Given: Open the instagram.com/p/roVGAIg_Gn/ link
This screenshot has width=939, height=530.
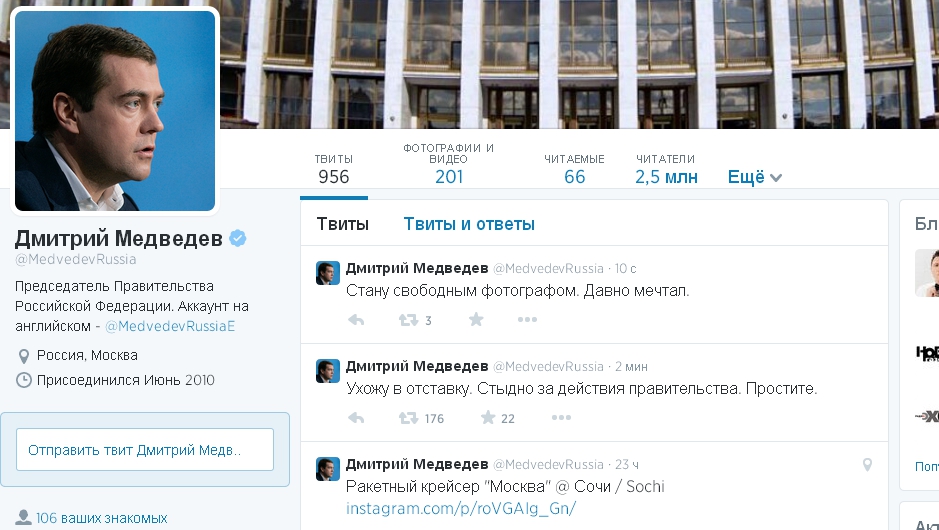Looking at the screenshot, I should [x=461, y=508].
